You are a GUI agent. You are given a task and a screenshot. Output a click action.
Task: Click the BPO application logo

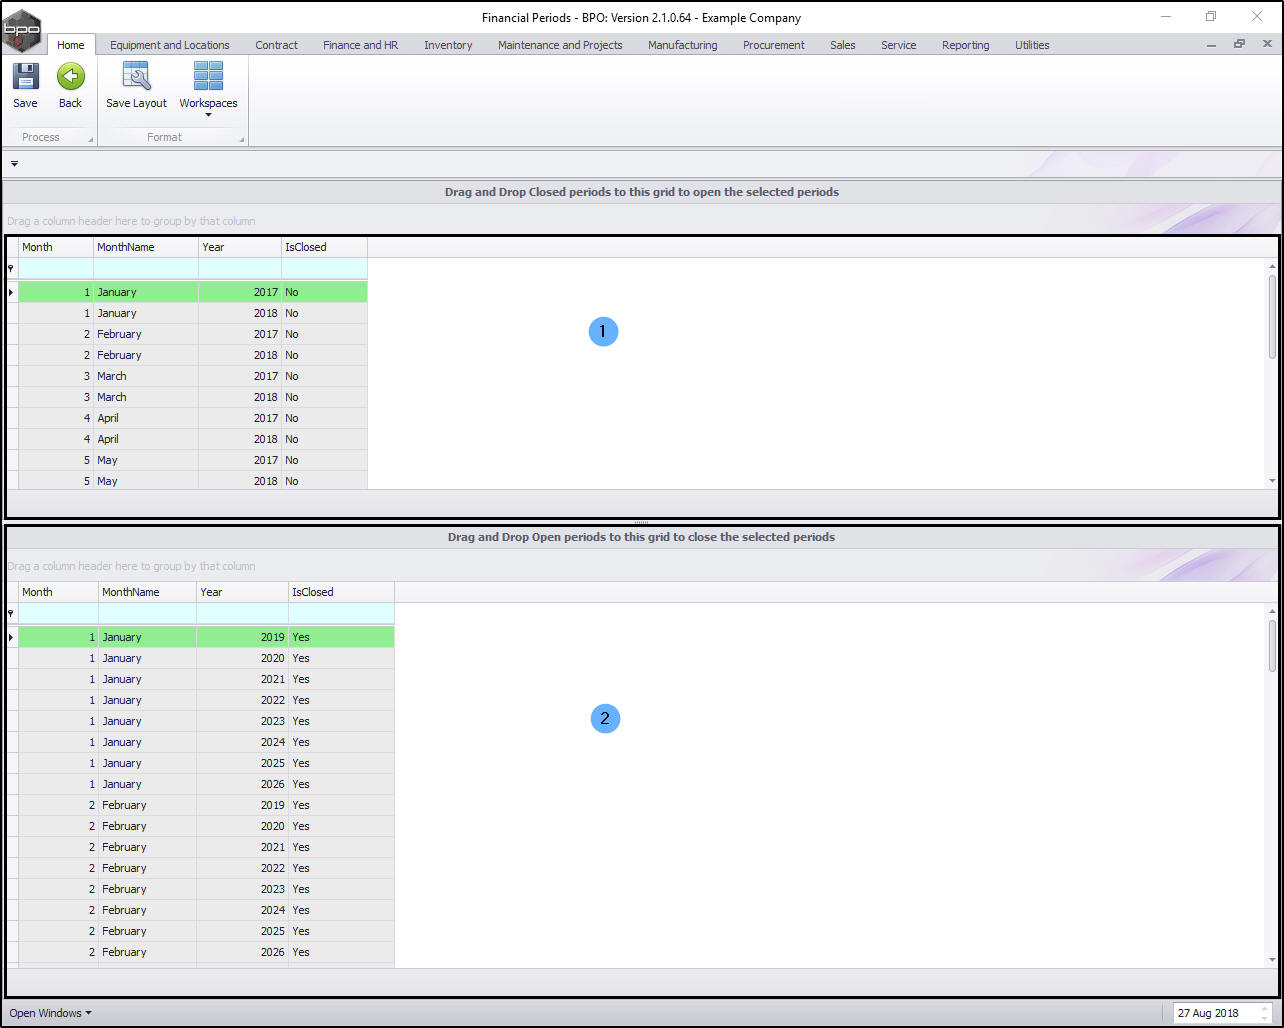(x=22, y=30)
